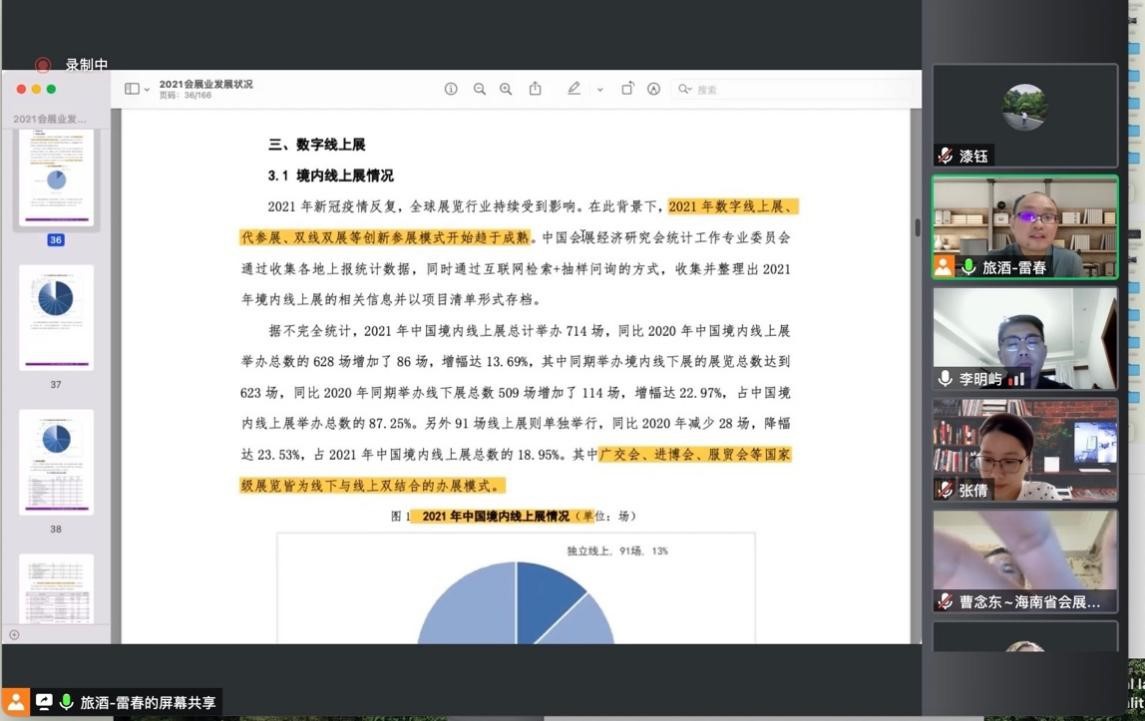Expand the search options magnifier dropdown
The image size is (1145, 721).
click(x=685, y=89)
